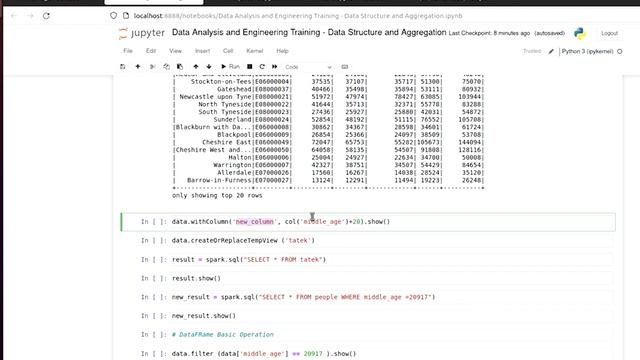Viewport: 640px width, 360px height.
Task: Click the highlighted 'new_column' text
Action: tap(255, 222)
